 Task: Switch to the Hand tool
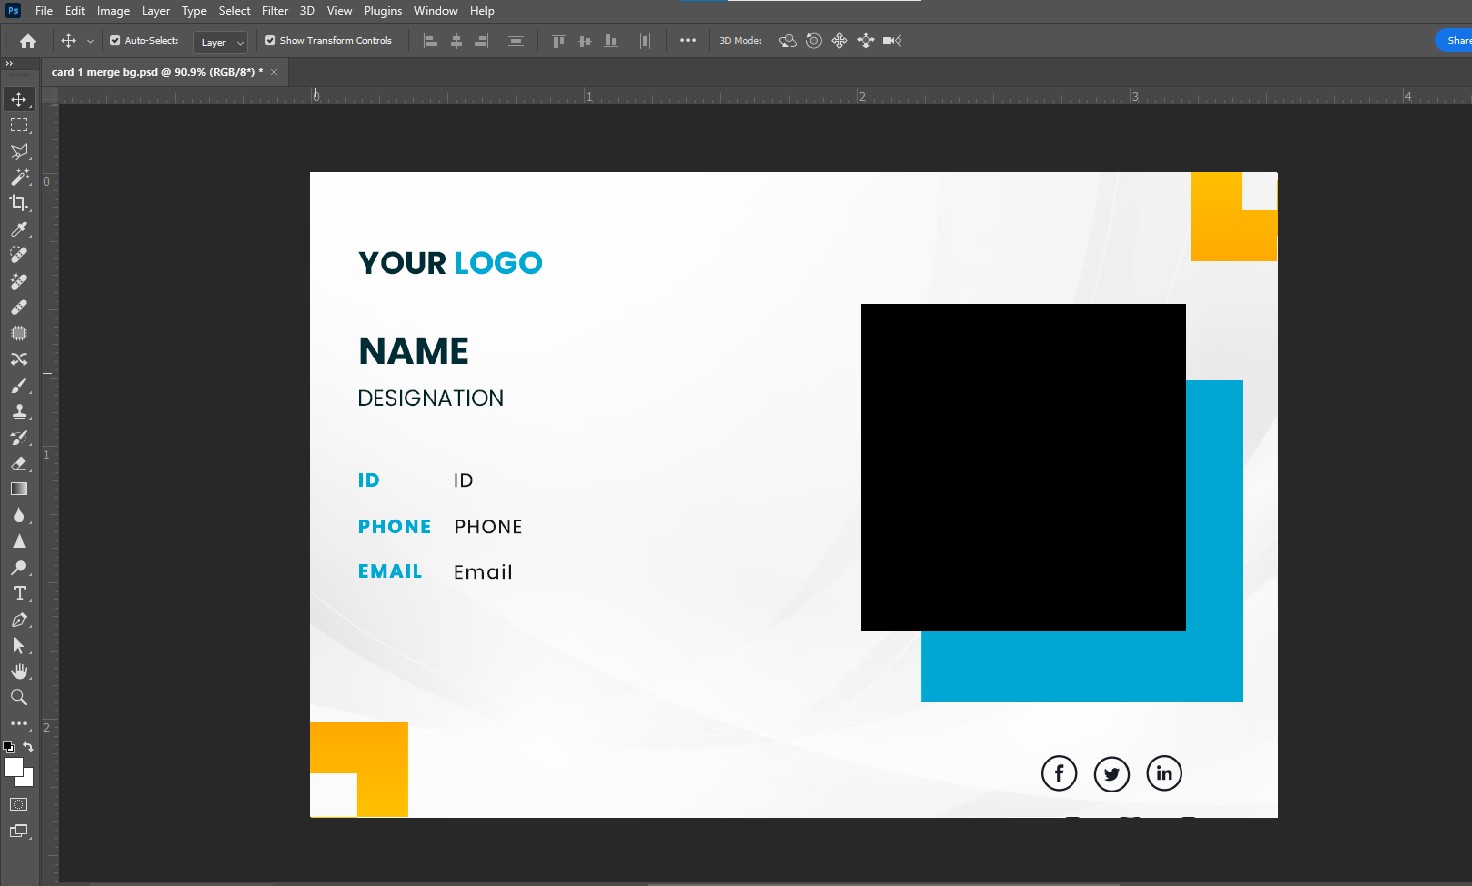18,671
